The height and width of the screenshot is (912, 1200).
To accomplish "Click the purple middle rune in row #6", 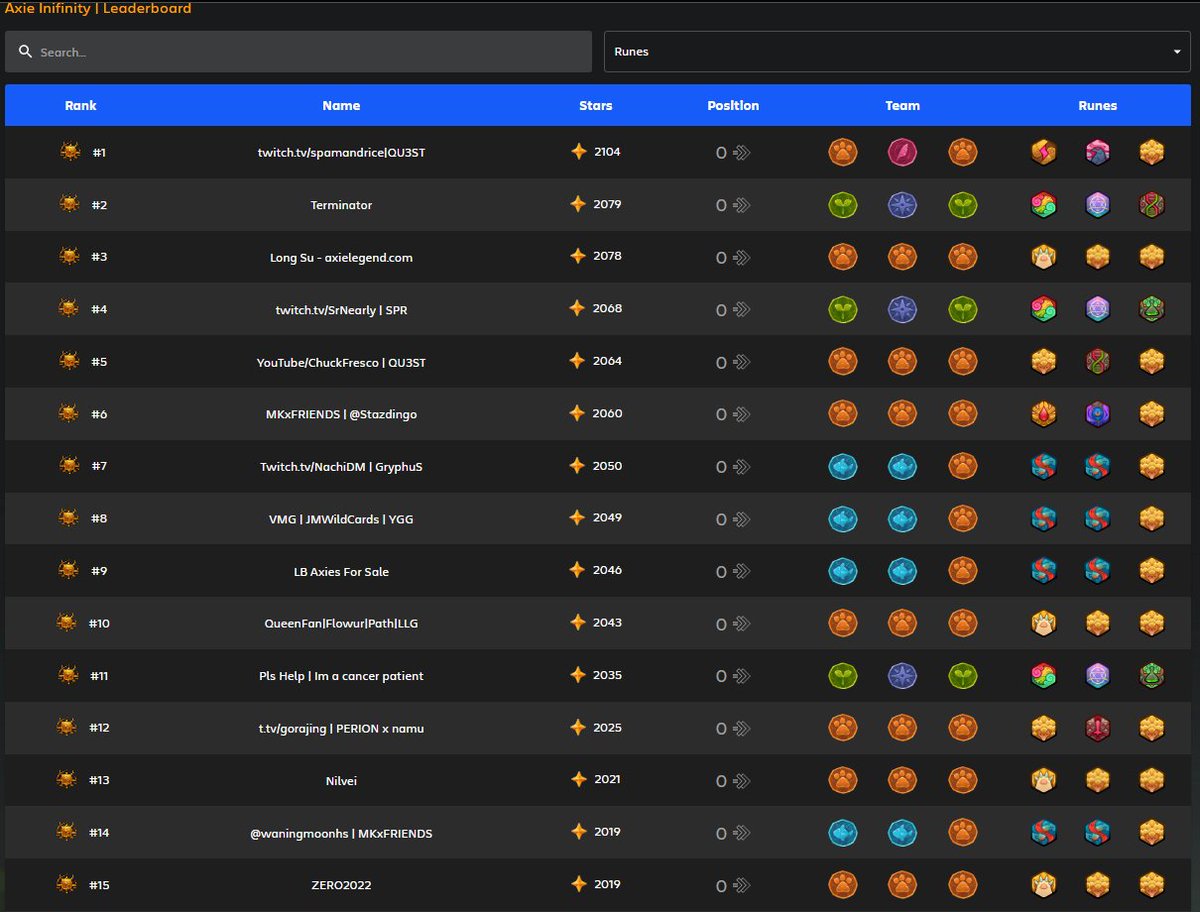I will coord(1098,414).
